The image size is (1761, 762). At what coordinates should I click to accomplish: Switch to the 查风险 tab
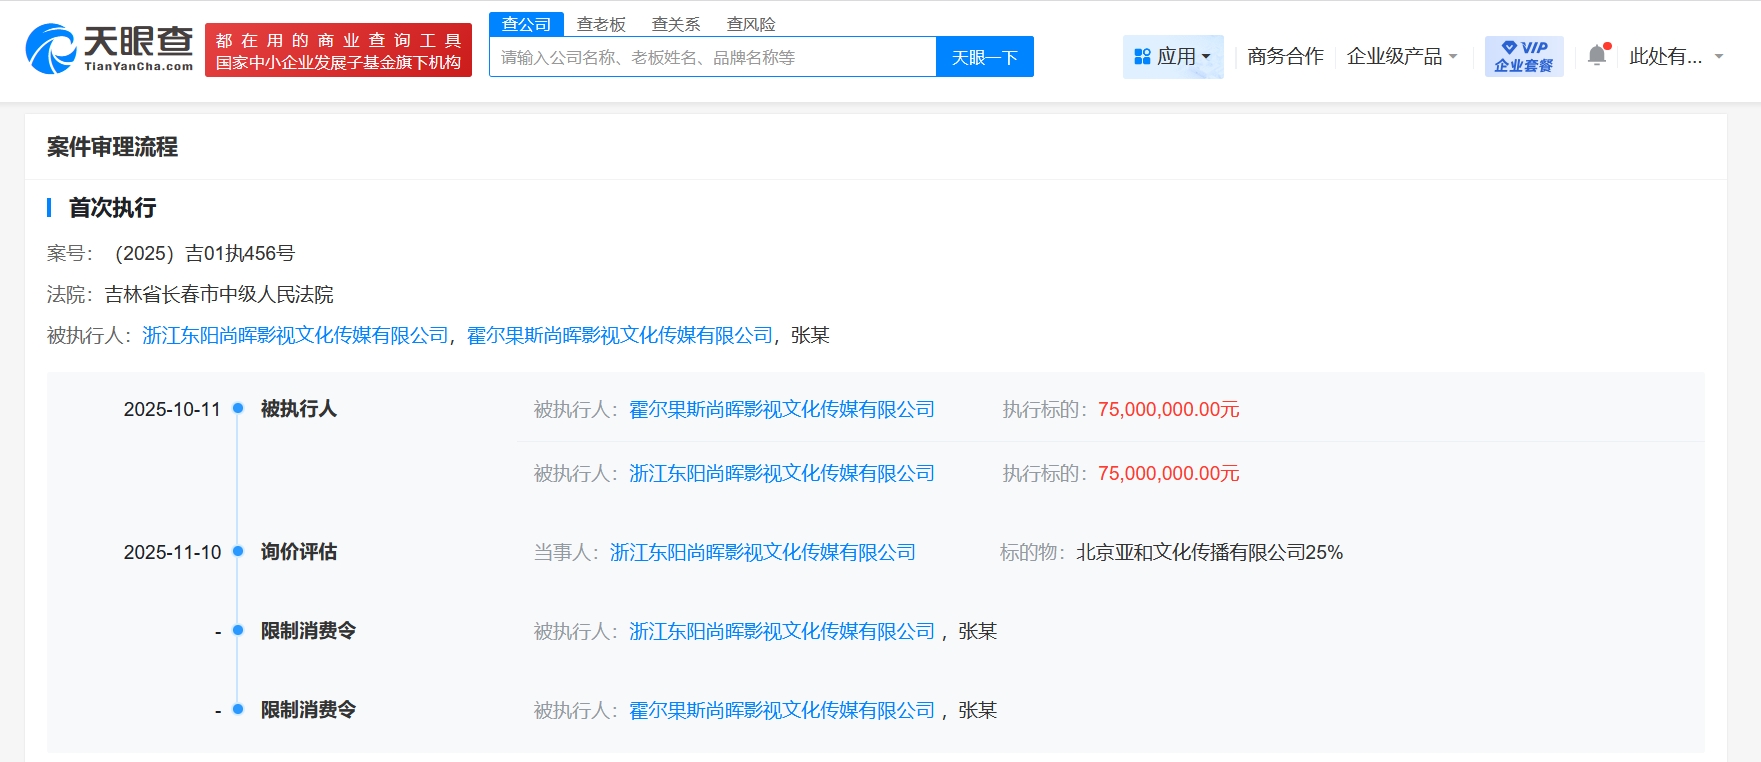click(751, 24)
